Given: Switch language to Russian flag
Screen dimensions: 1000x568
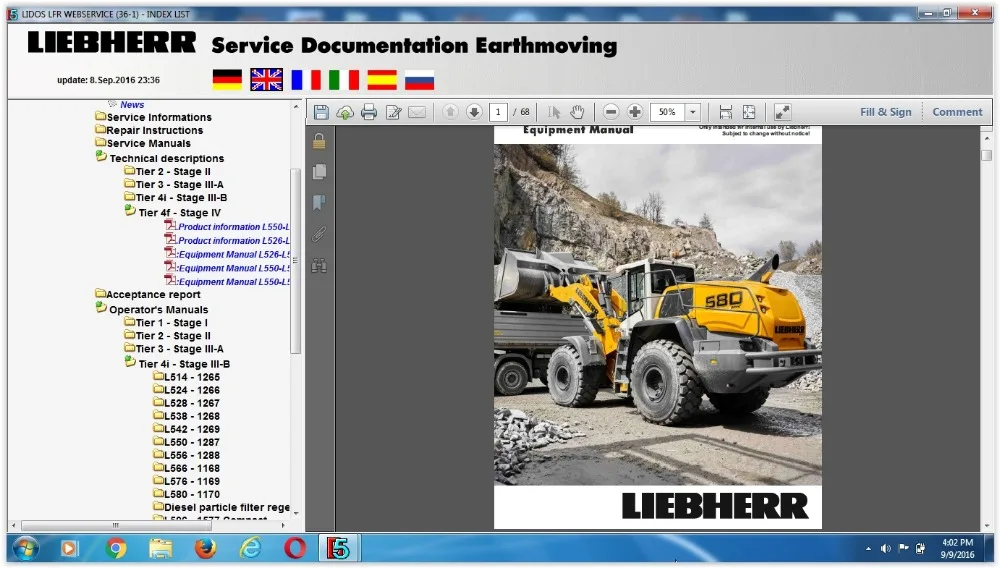Looking at the screenshot, I should (419, 80).
